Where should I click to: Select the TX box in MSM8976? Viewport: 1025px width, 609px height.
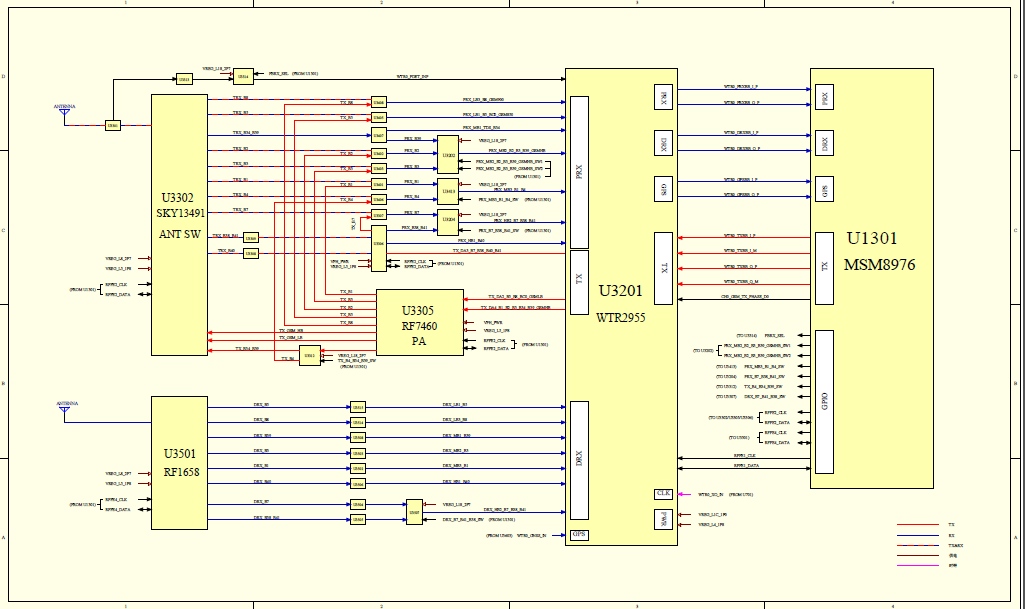[824, 268]
